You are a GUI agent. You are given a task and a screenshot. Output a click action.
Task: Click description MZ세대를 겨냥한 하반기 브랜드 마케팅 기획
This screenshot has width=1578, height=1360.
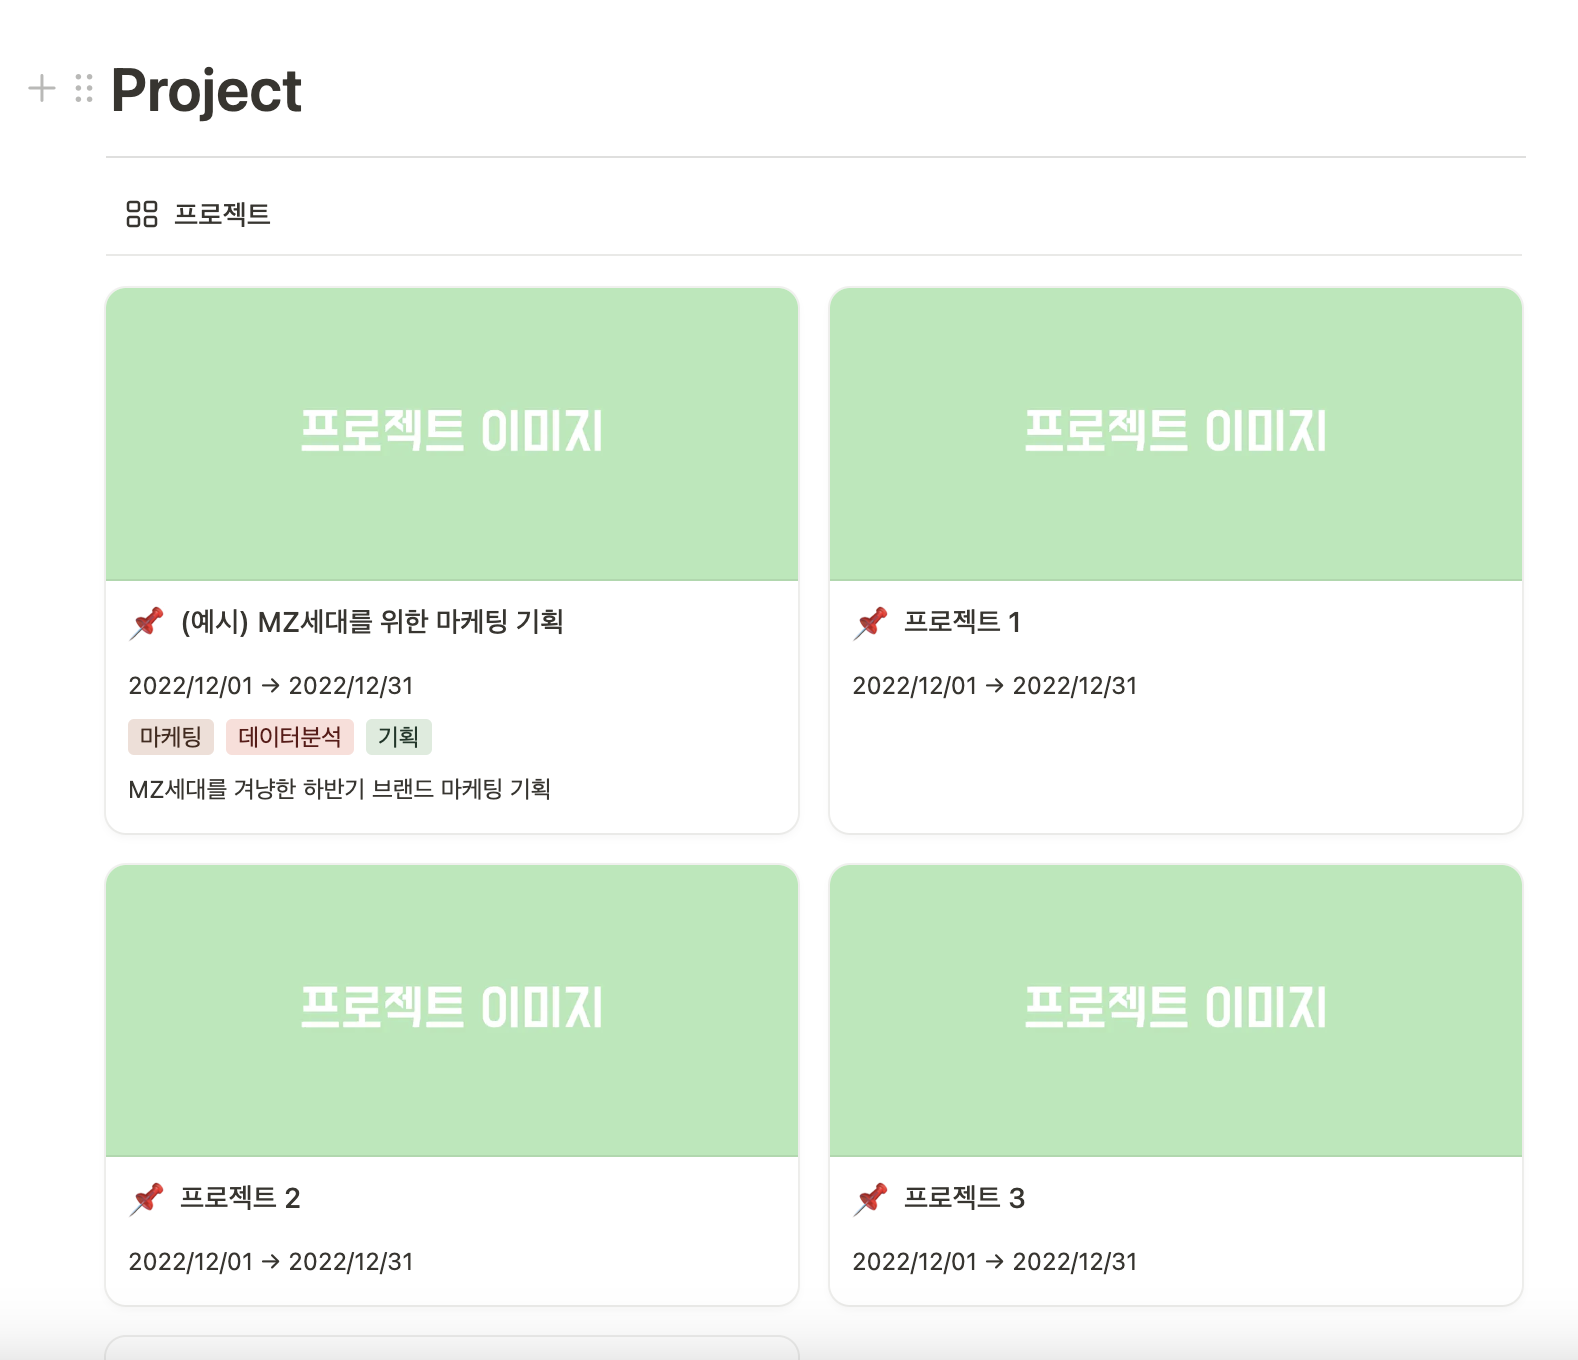(x=340, y=789)
